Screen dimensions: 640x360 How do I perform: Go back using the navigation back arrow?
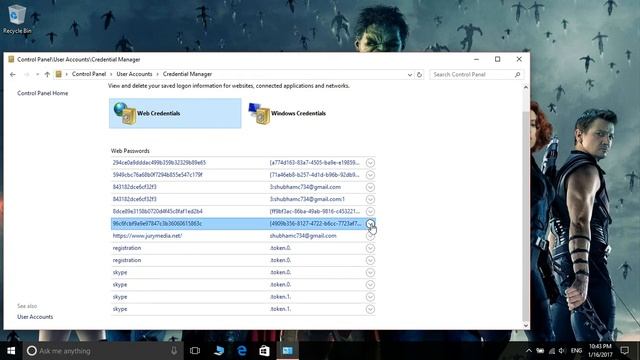click(13, 74)
